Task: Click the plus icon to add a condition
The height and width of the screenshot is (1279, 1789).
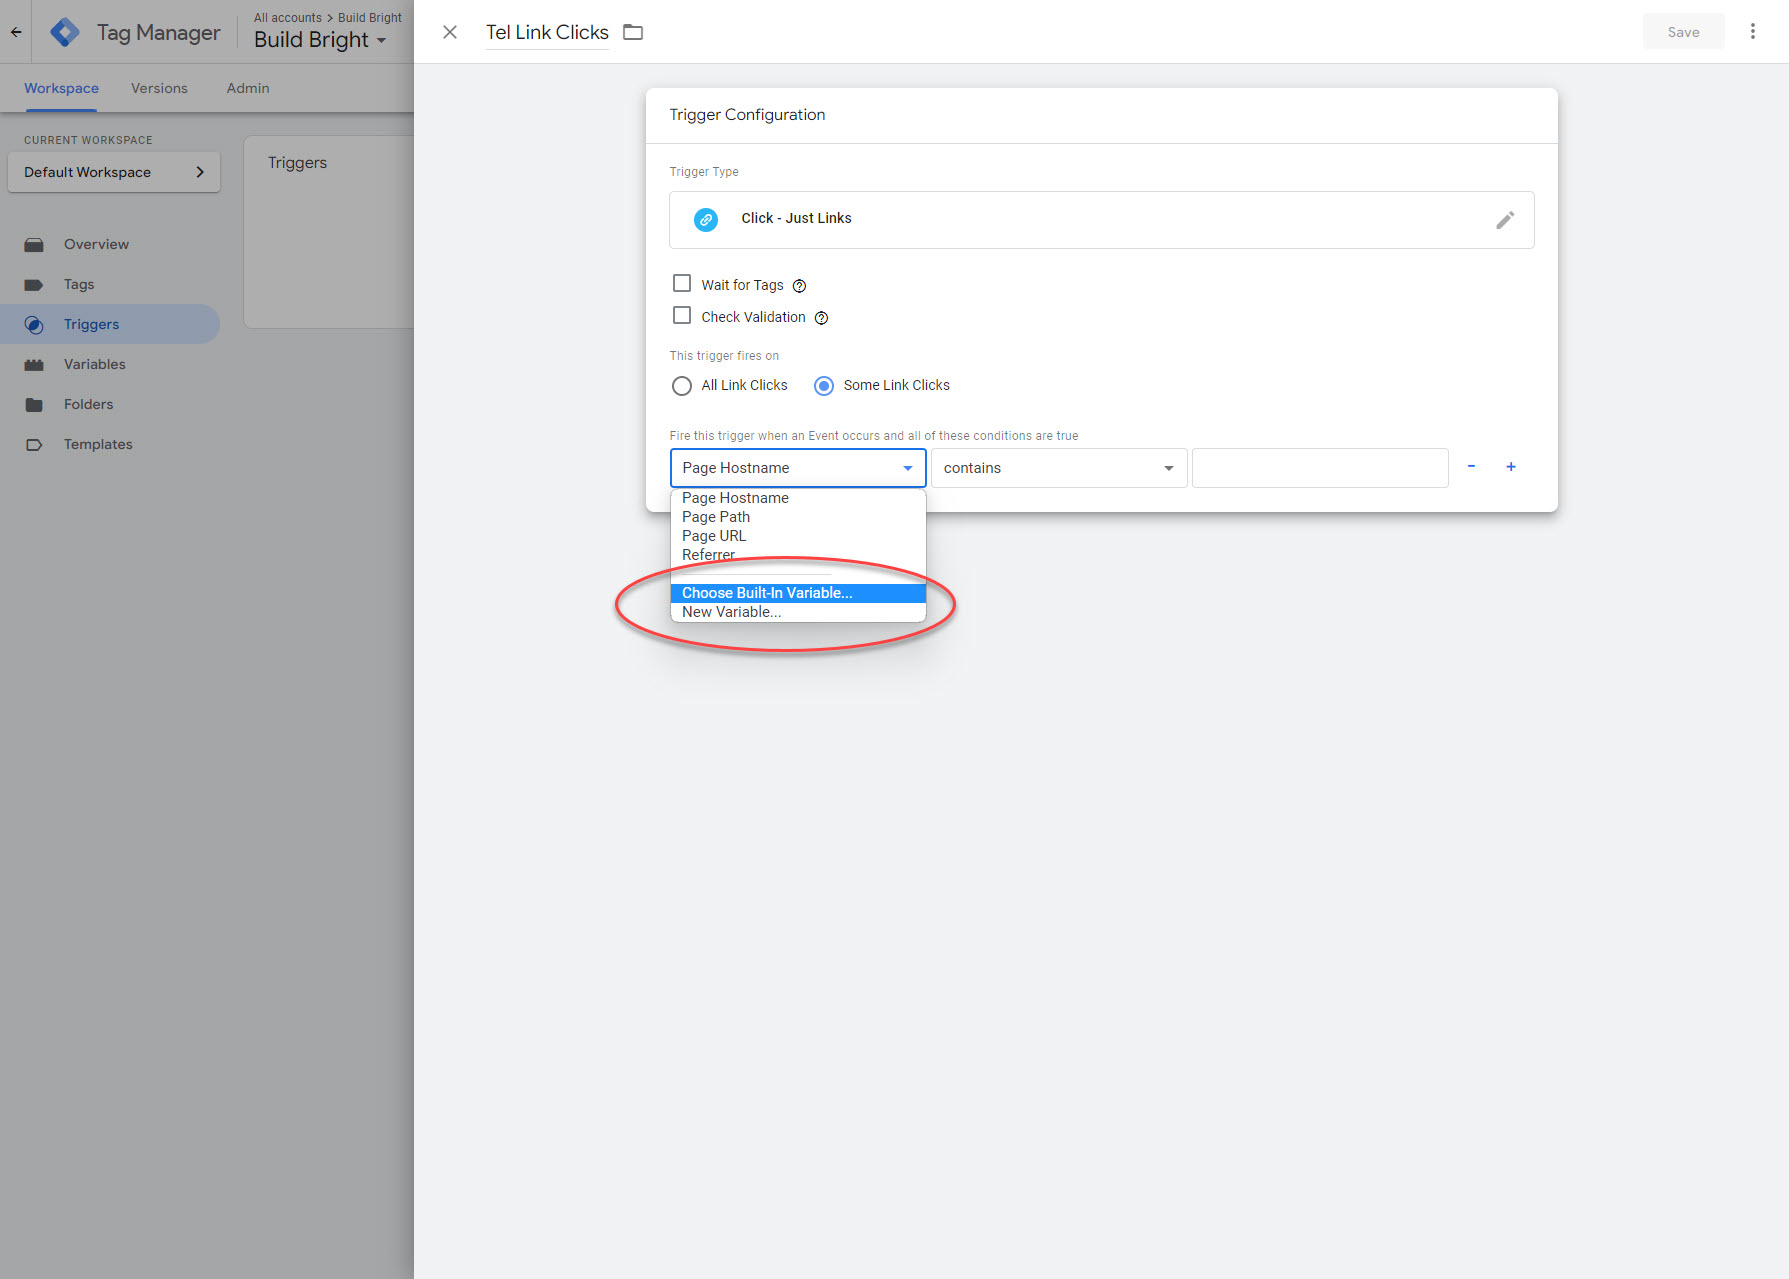Action: tap(1510, 467)
